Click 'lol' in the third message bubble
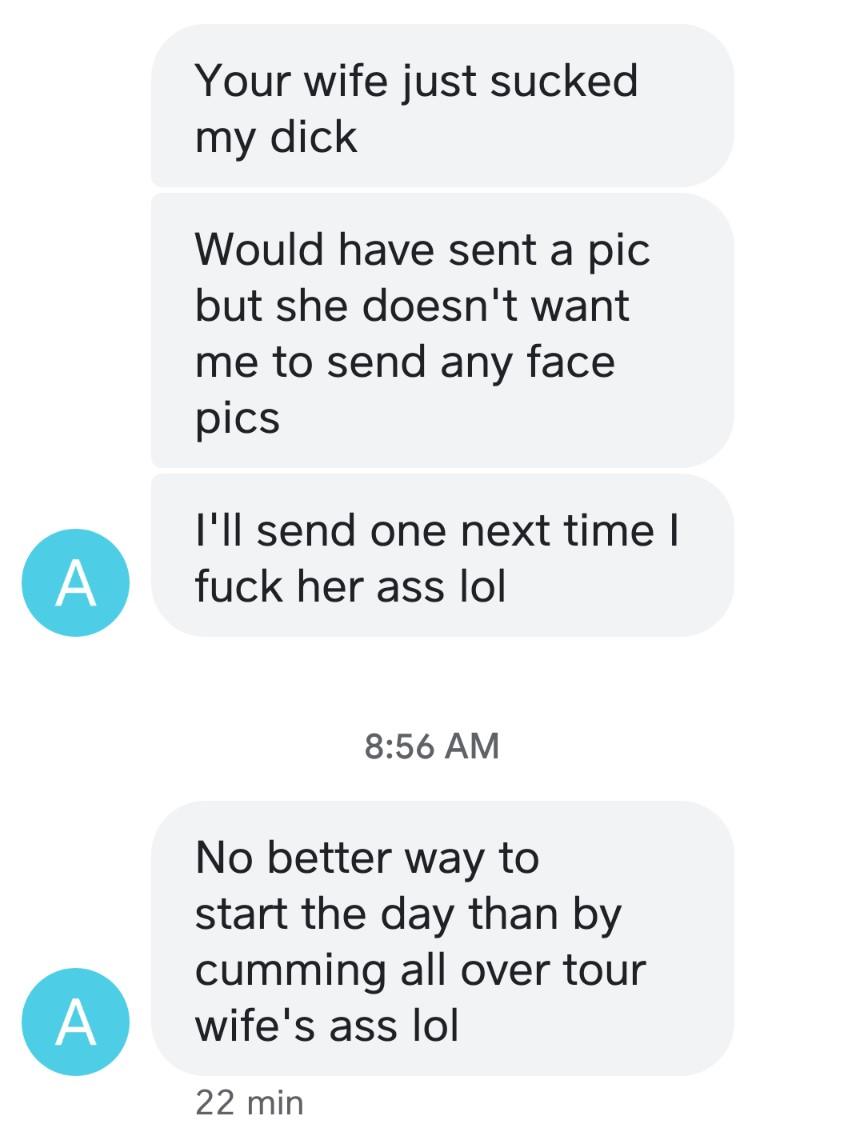 pos(482,587)
